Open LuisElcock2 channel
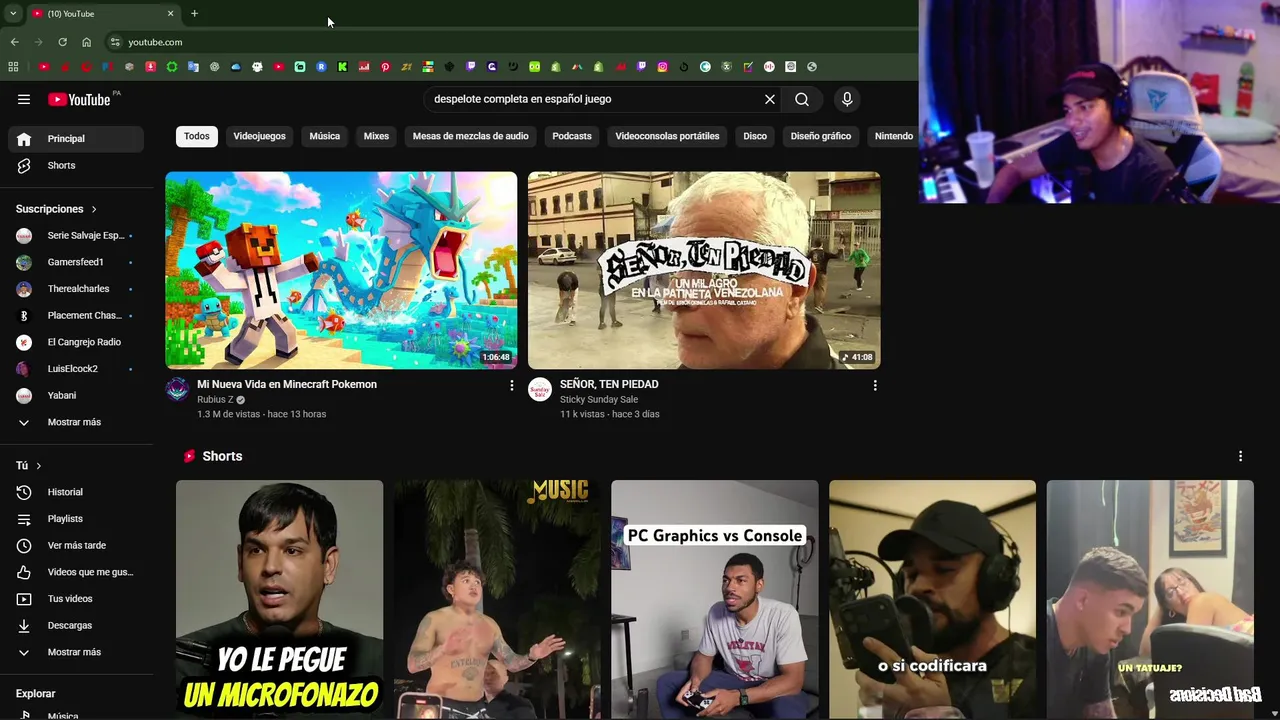This screenshot has height=720, width=1280. tap(76, 369)
